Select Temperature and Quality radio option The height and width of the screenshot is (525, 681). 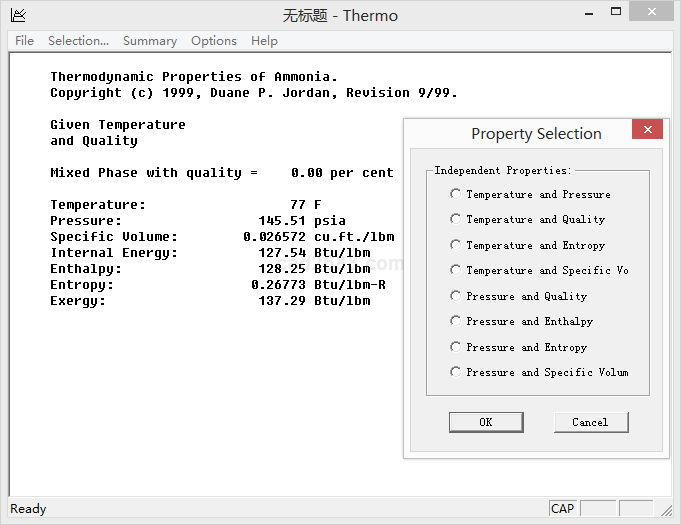(x=456, y=219)
